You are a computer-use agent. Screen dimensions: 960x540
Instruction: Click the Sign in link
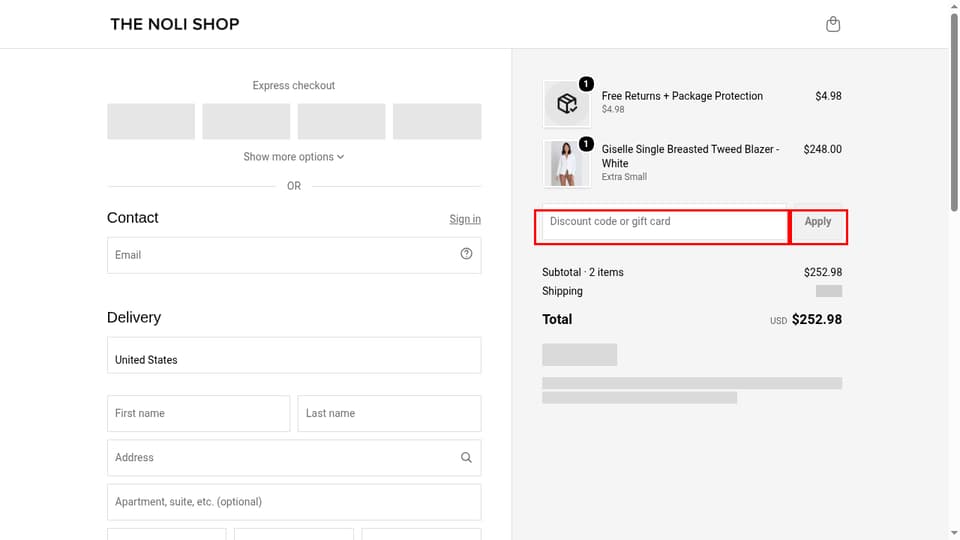pyautogui.click(x=465, y=219)
